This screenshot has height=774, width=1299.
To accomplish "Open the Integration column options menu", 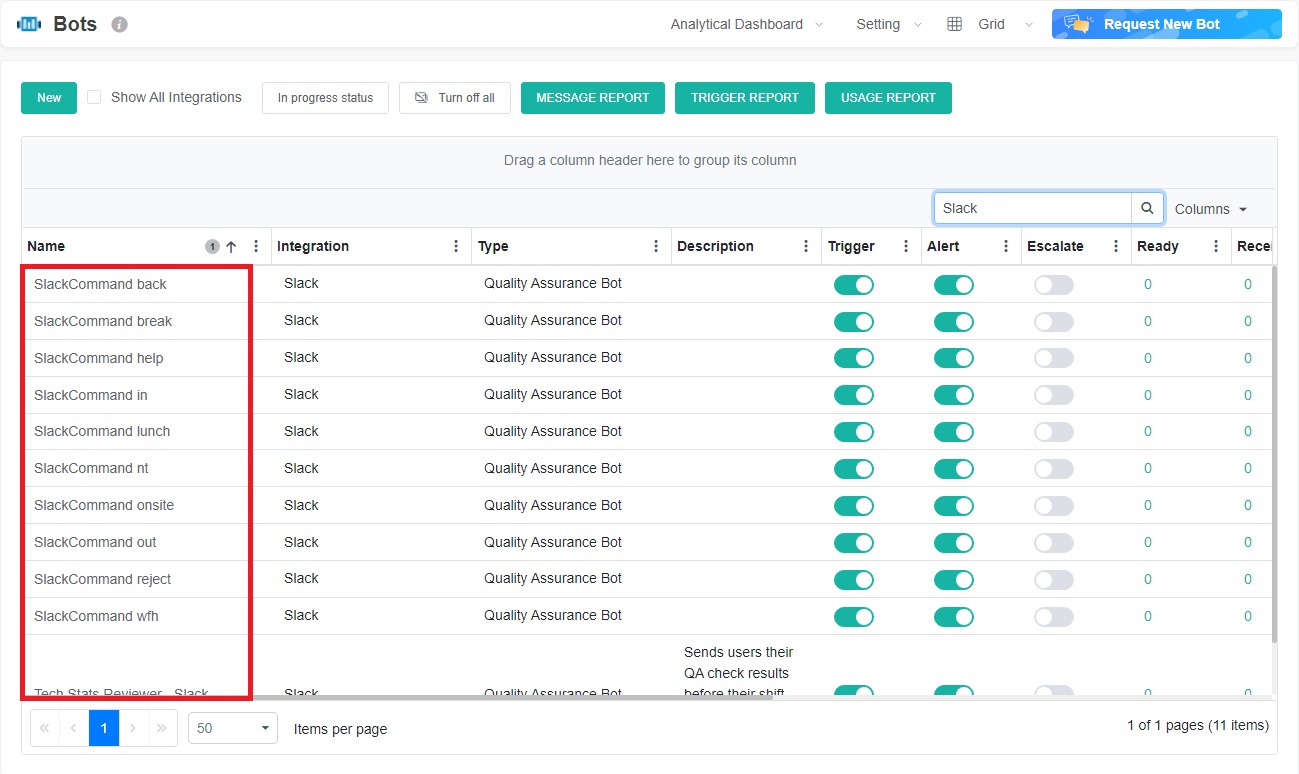I will [x=456, y=246].
